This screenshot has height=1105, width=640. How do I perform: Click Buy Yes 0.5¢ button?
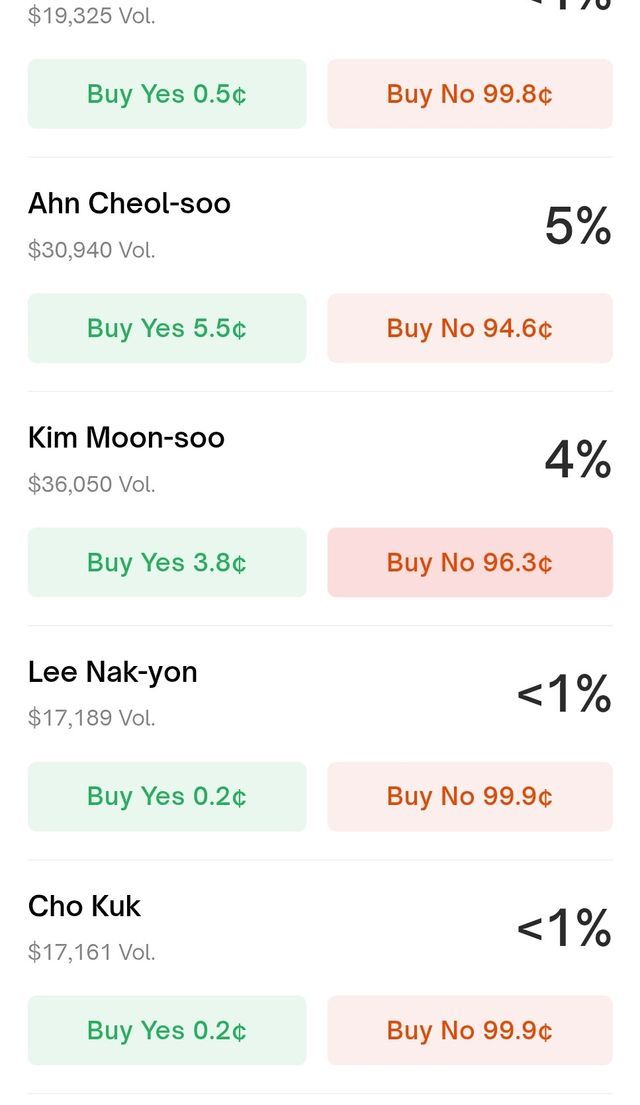[x=167, y=94]
